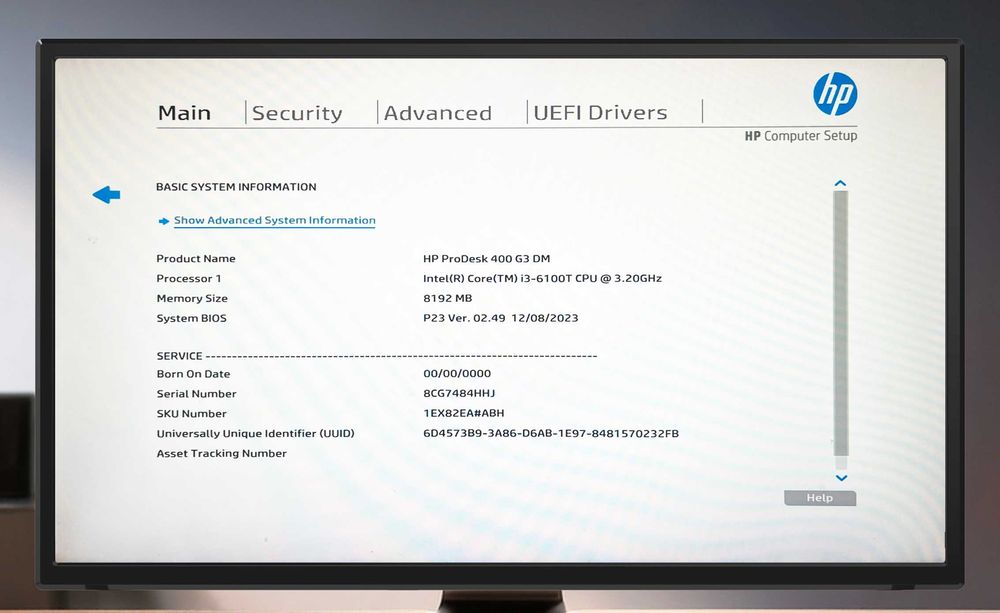Image resolution: width=1000 pixels, height=613 pixels.
Task: Select the Main tab
Action: click(184, 113)
